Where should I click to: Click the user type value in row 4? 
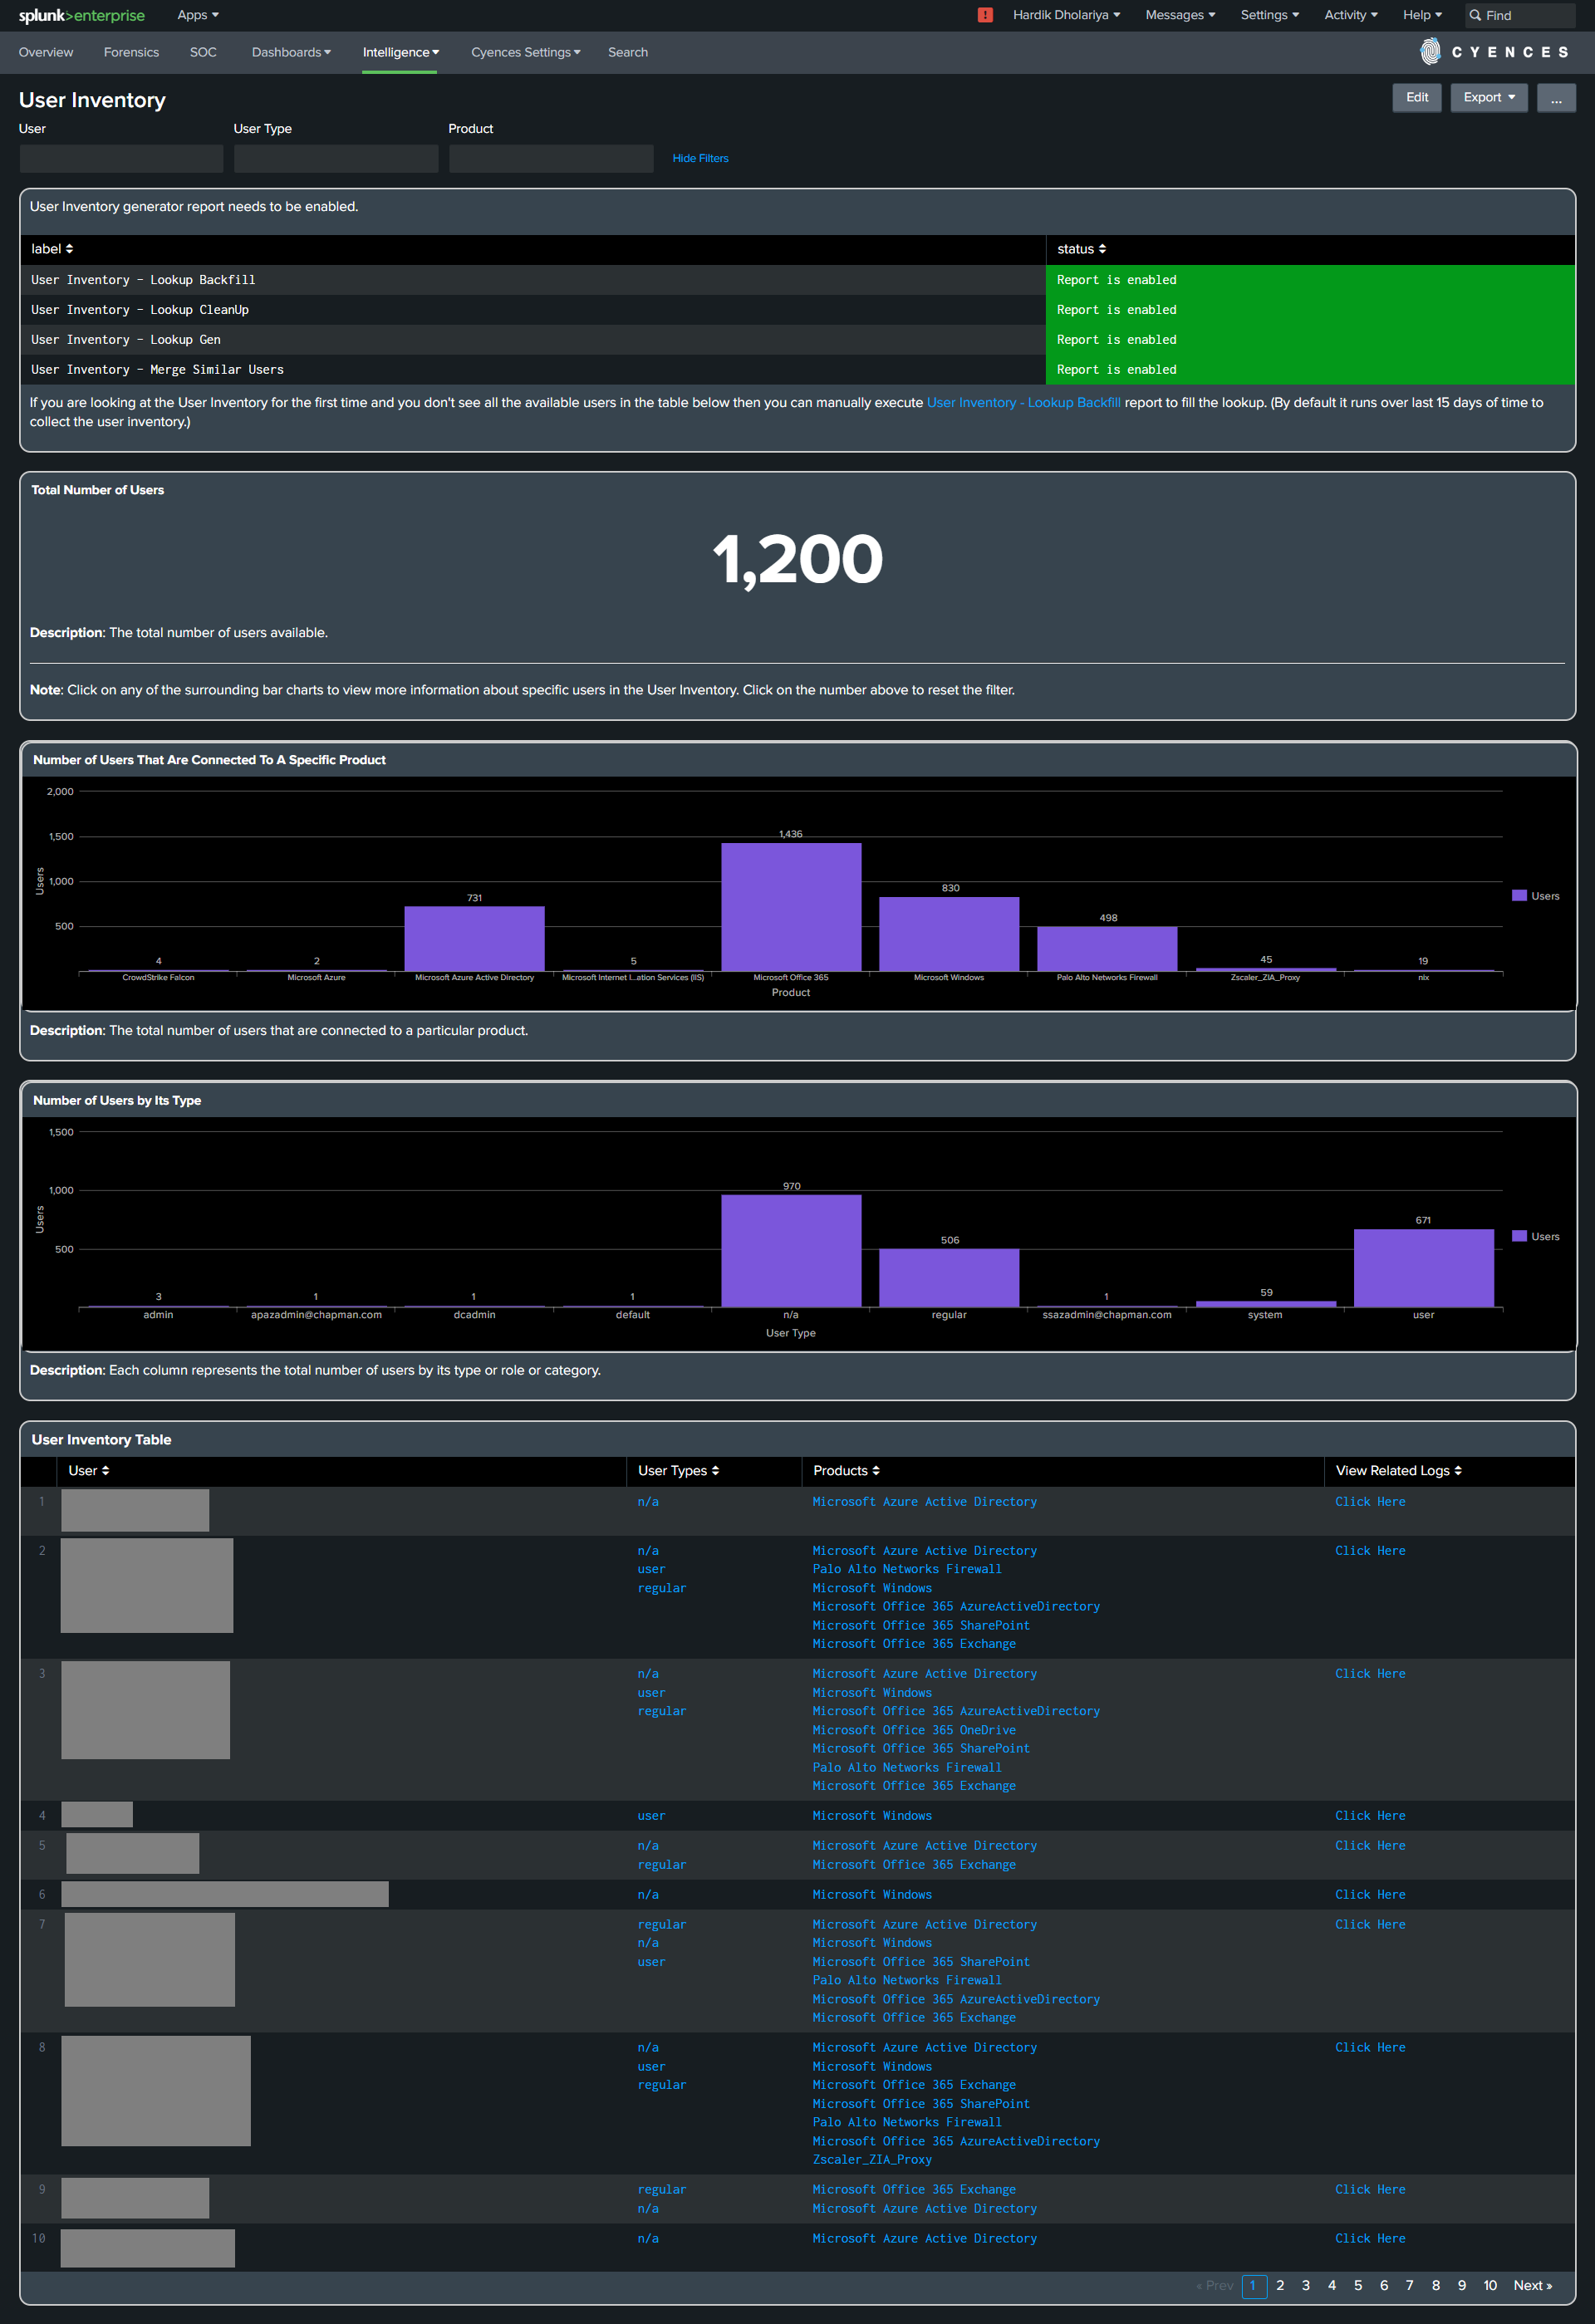[651, 1815]
